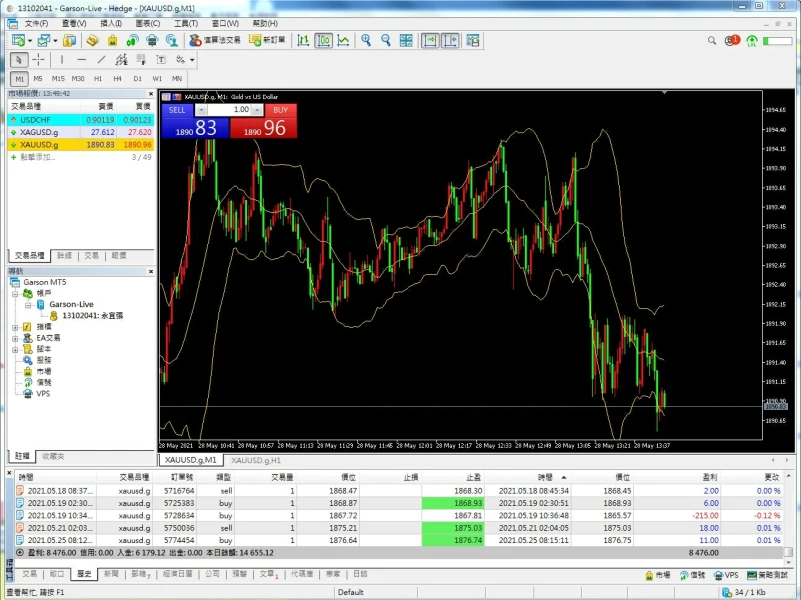Select the H4 timeframe button
The height and width of the screenshot is (600, 801).
pyautogui.click(x=117, y=78)
